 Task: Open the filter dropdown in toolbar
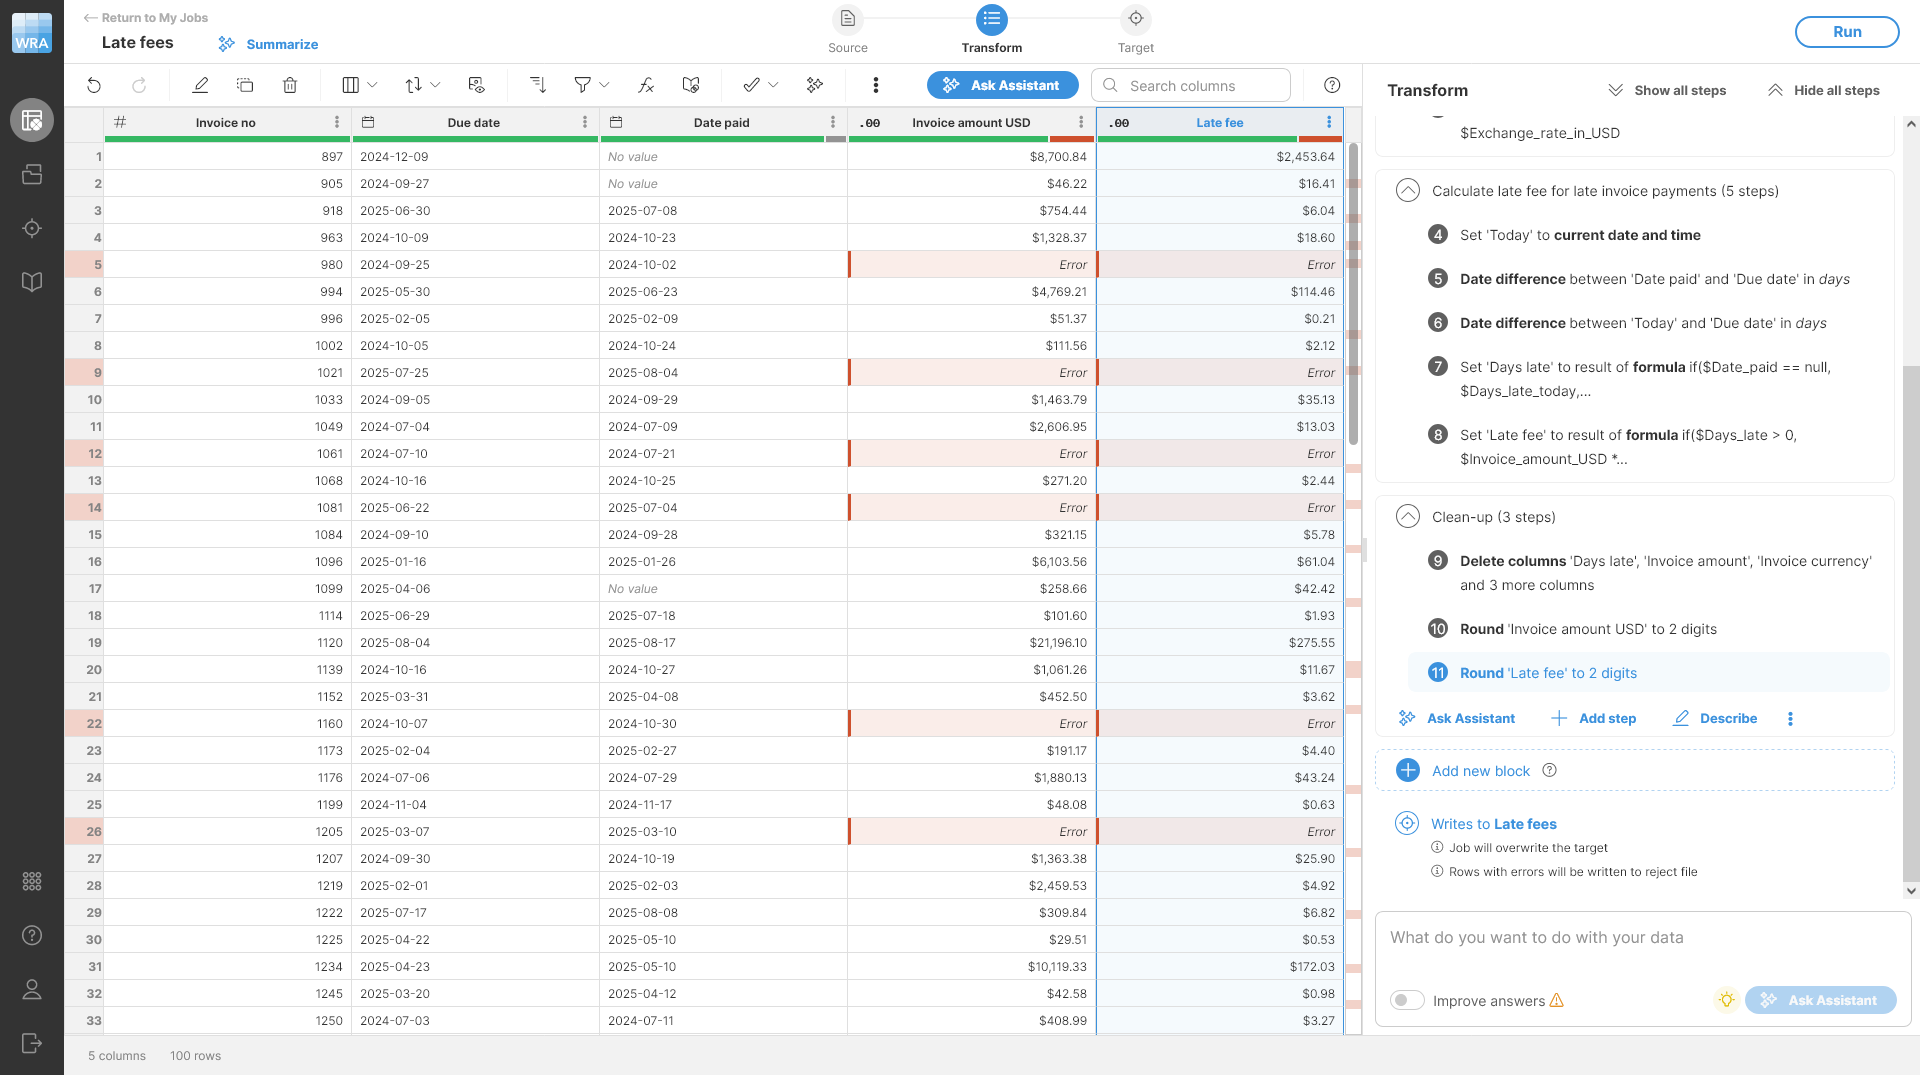coord(591,86)
